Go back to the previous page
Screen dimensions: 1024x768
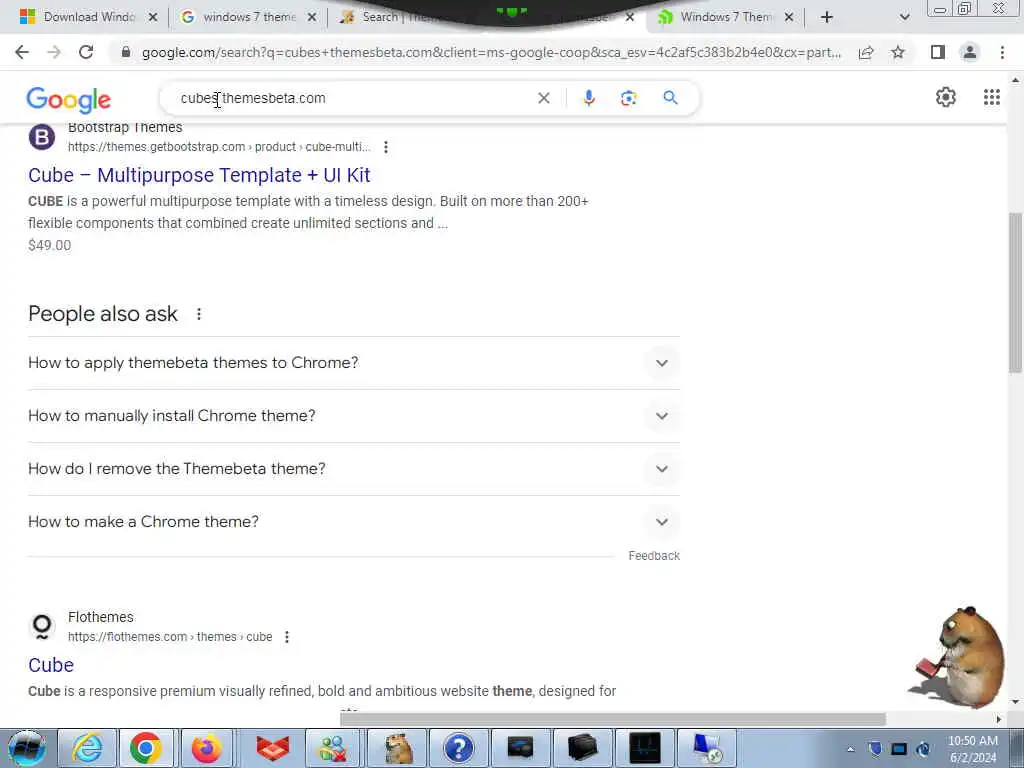22,52
